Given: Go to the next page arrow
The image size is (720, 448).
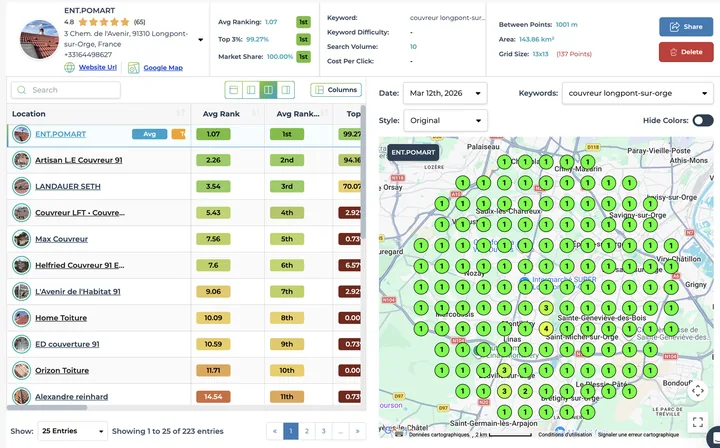Looking at the screenshot, I should tap(357, 431).
